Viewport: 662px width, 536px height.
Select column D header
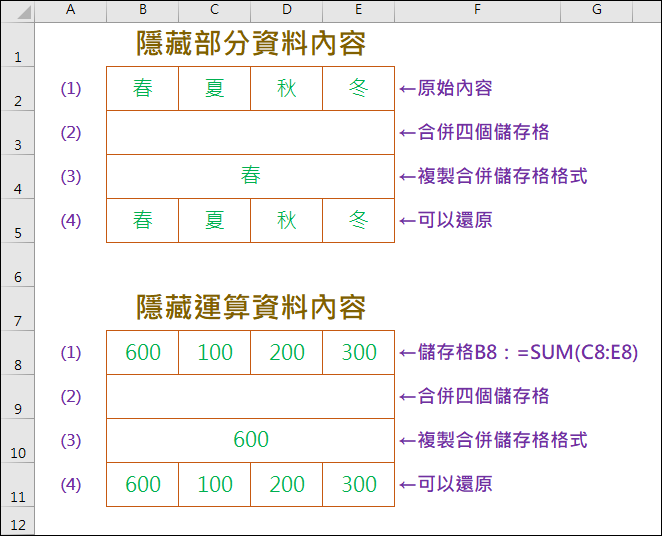pos(287,10)
